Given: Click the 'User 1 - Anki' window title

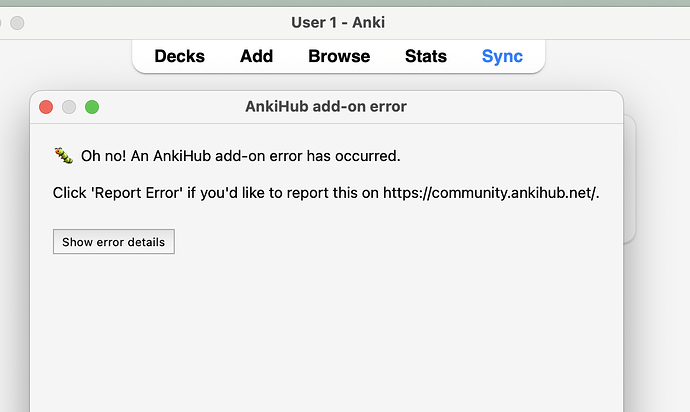Looking at the screenshot, I should (338, 22).
